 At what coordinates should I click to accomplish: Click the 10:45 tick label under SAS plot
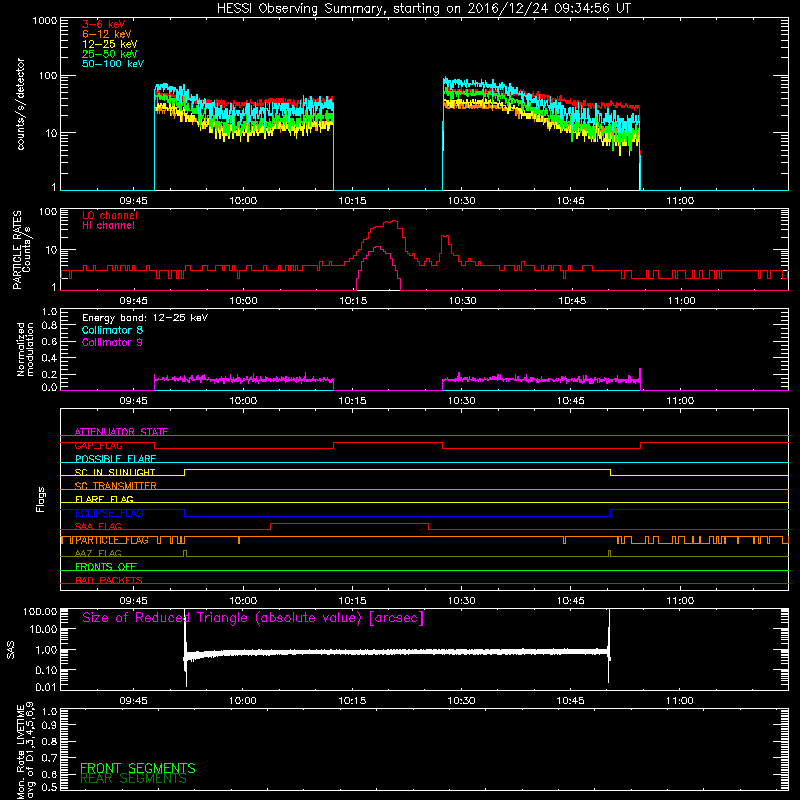pyautogui.click(x=570, y=701)
